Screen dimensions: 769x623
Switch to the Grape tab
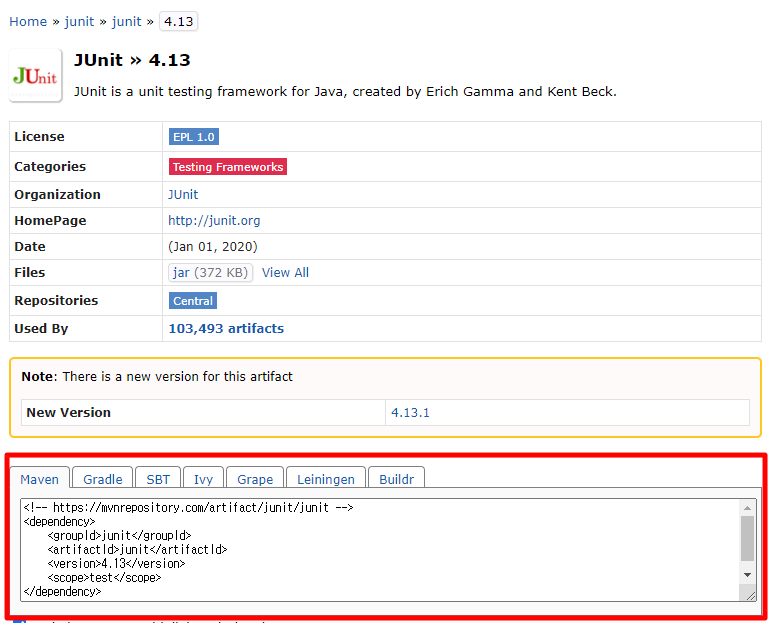[x=255, y=479]
